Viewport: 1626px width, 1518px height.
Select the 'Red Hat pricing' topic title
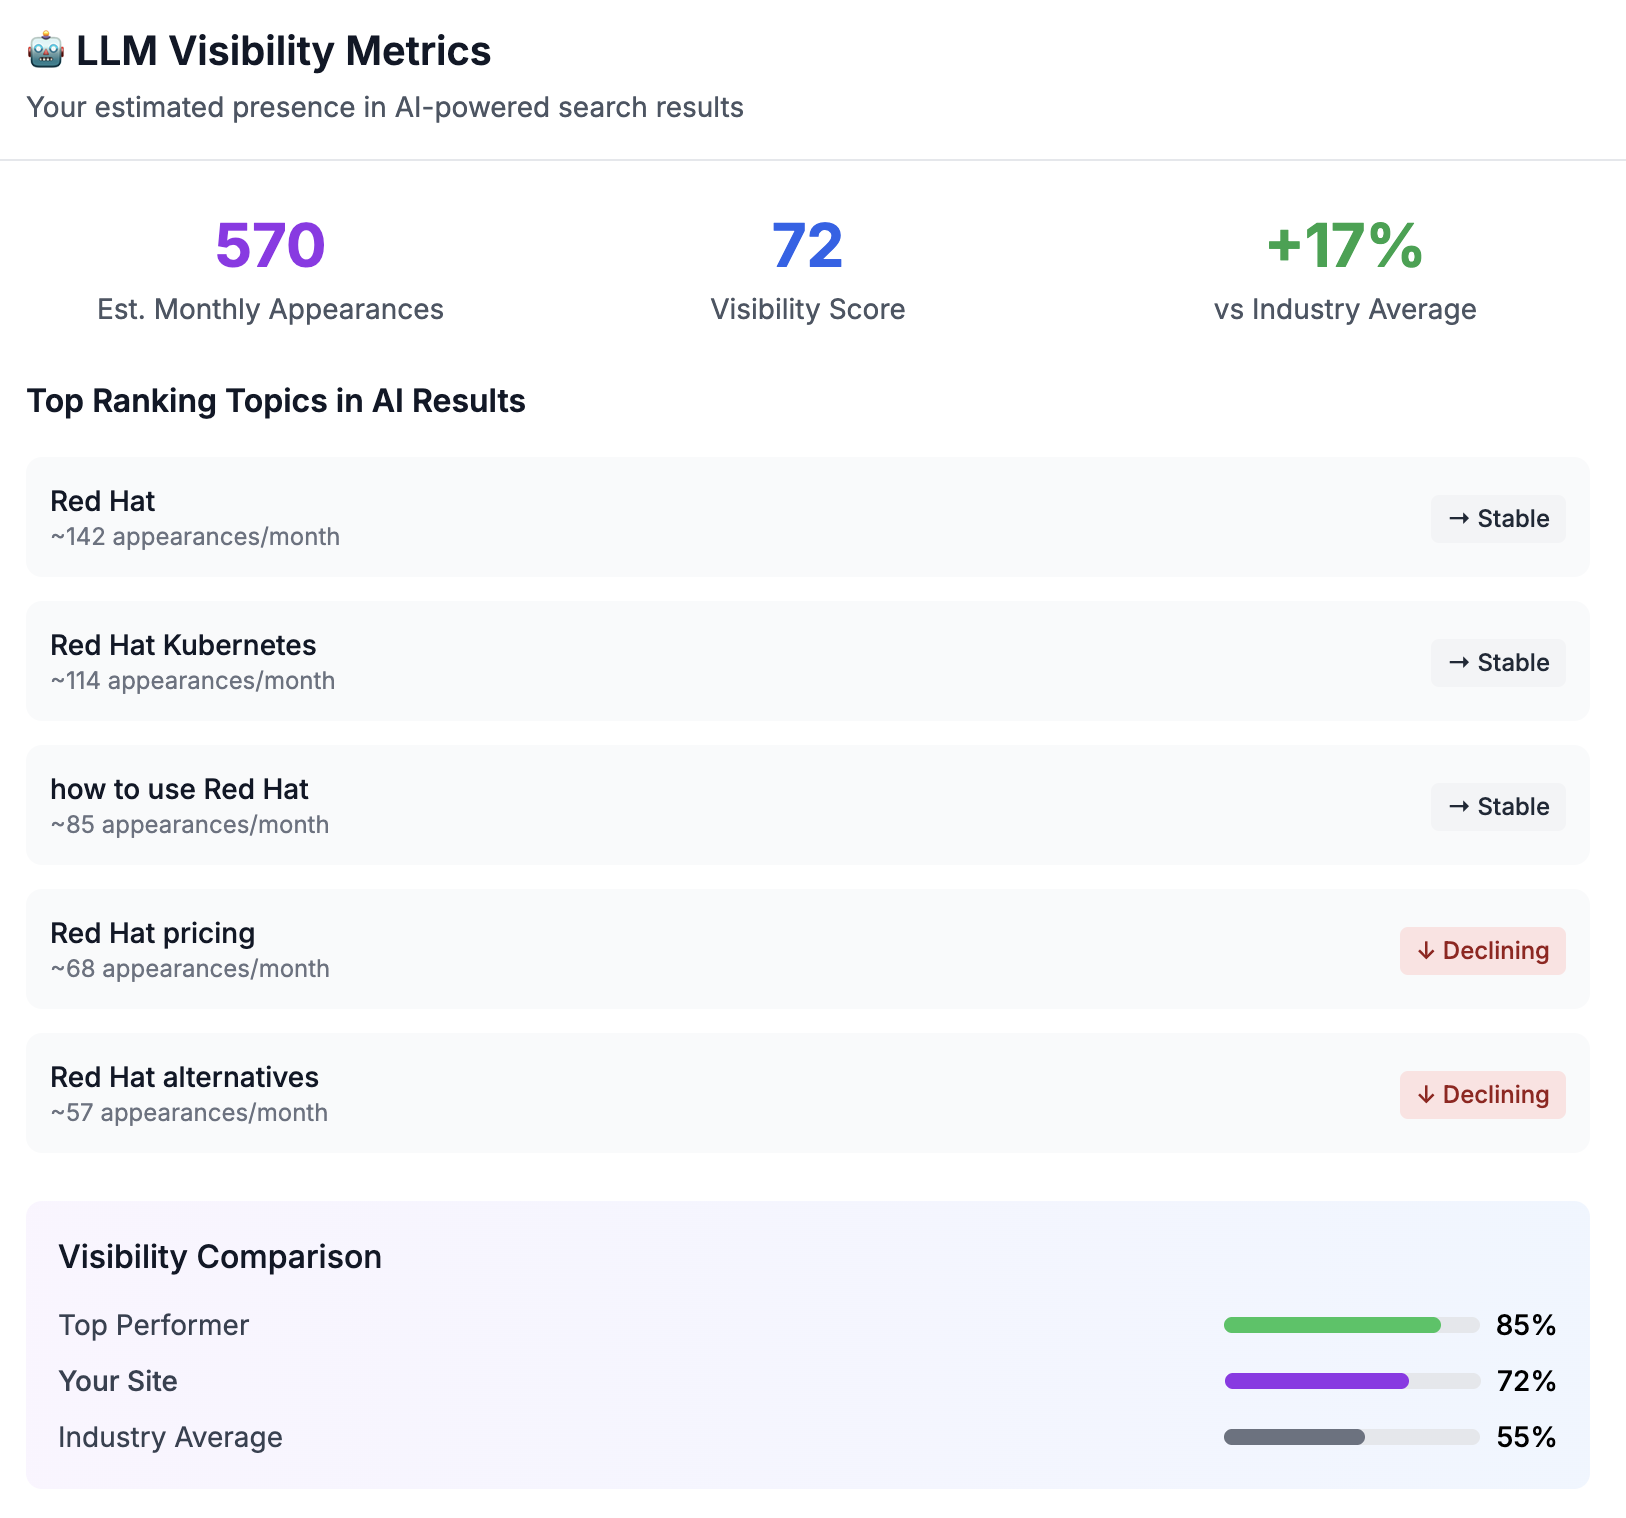[153, 933]
